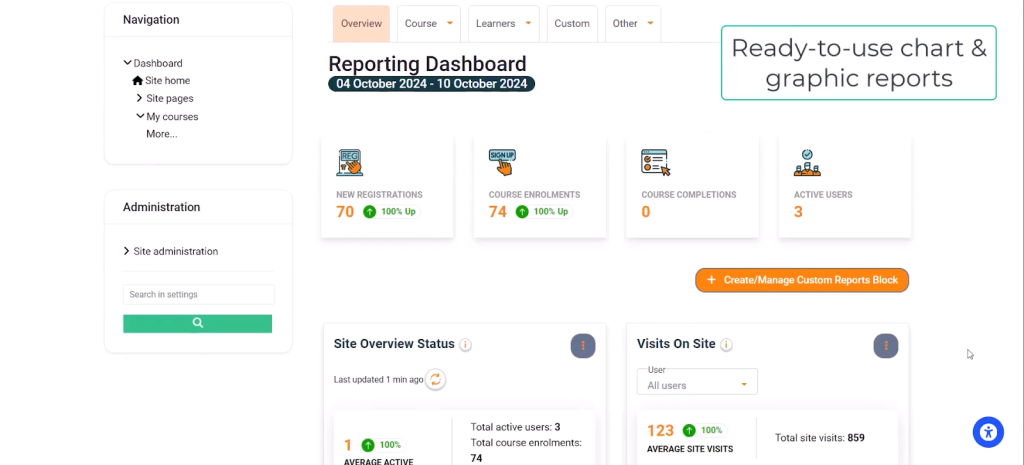Refresh the Site Overview Status data
Viewport: 1024px width, 465px height.
point(436,379)
